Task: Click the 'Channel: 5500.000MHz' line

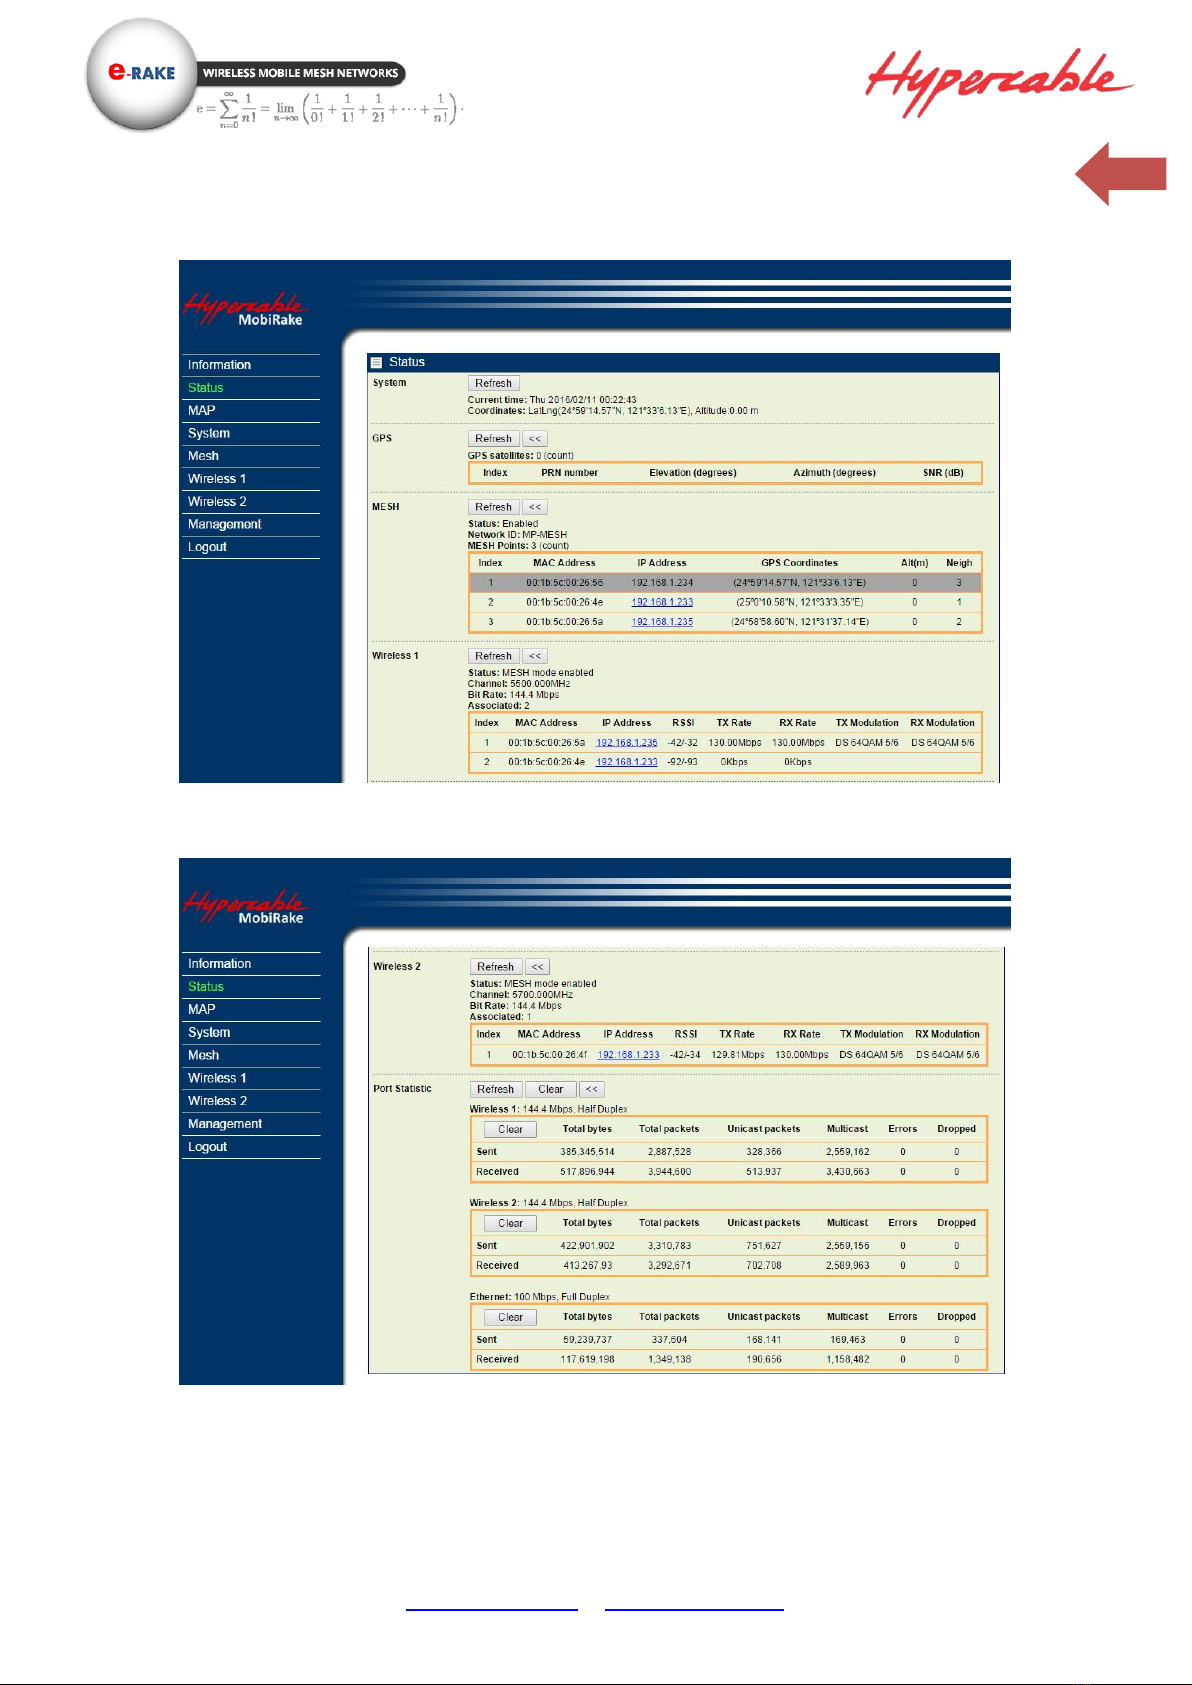Action: click(519, 684)
